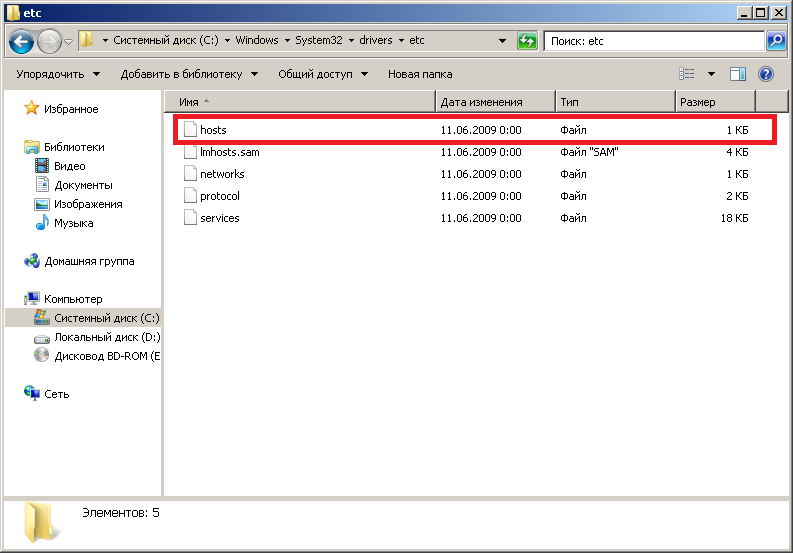Click the Новая папка button

(420, 74)
